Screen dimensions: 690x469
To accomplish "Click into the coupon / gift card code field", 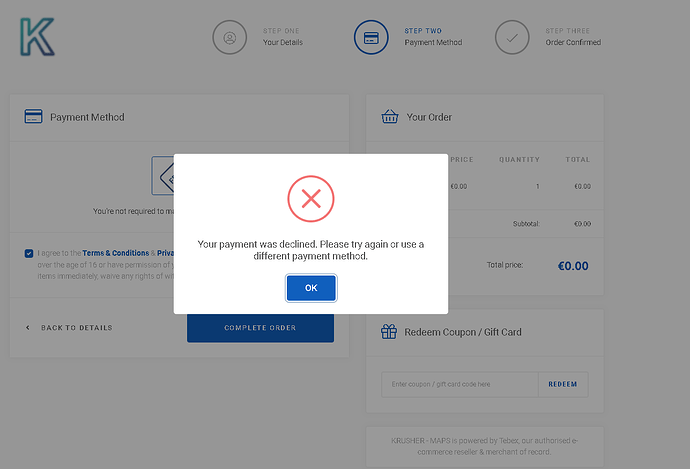I will pos(459,384).
